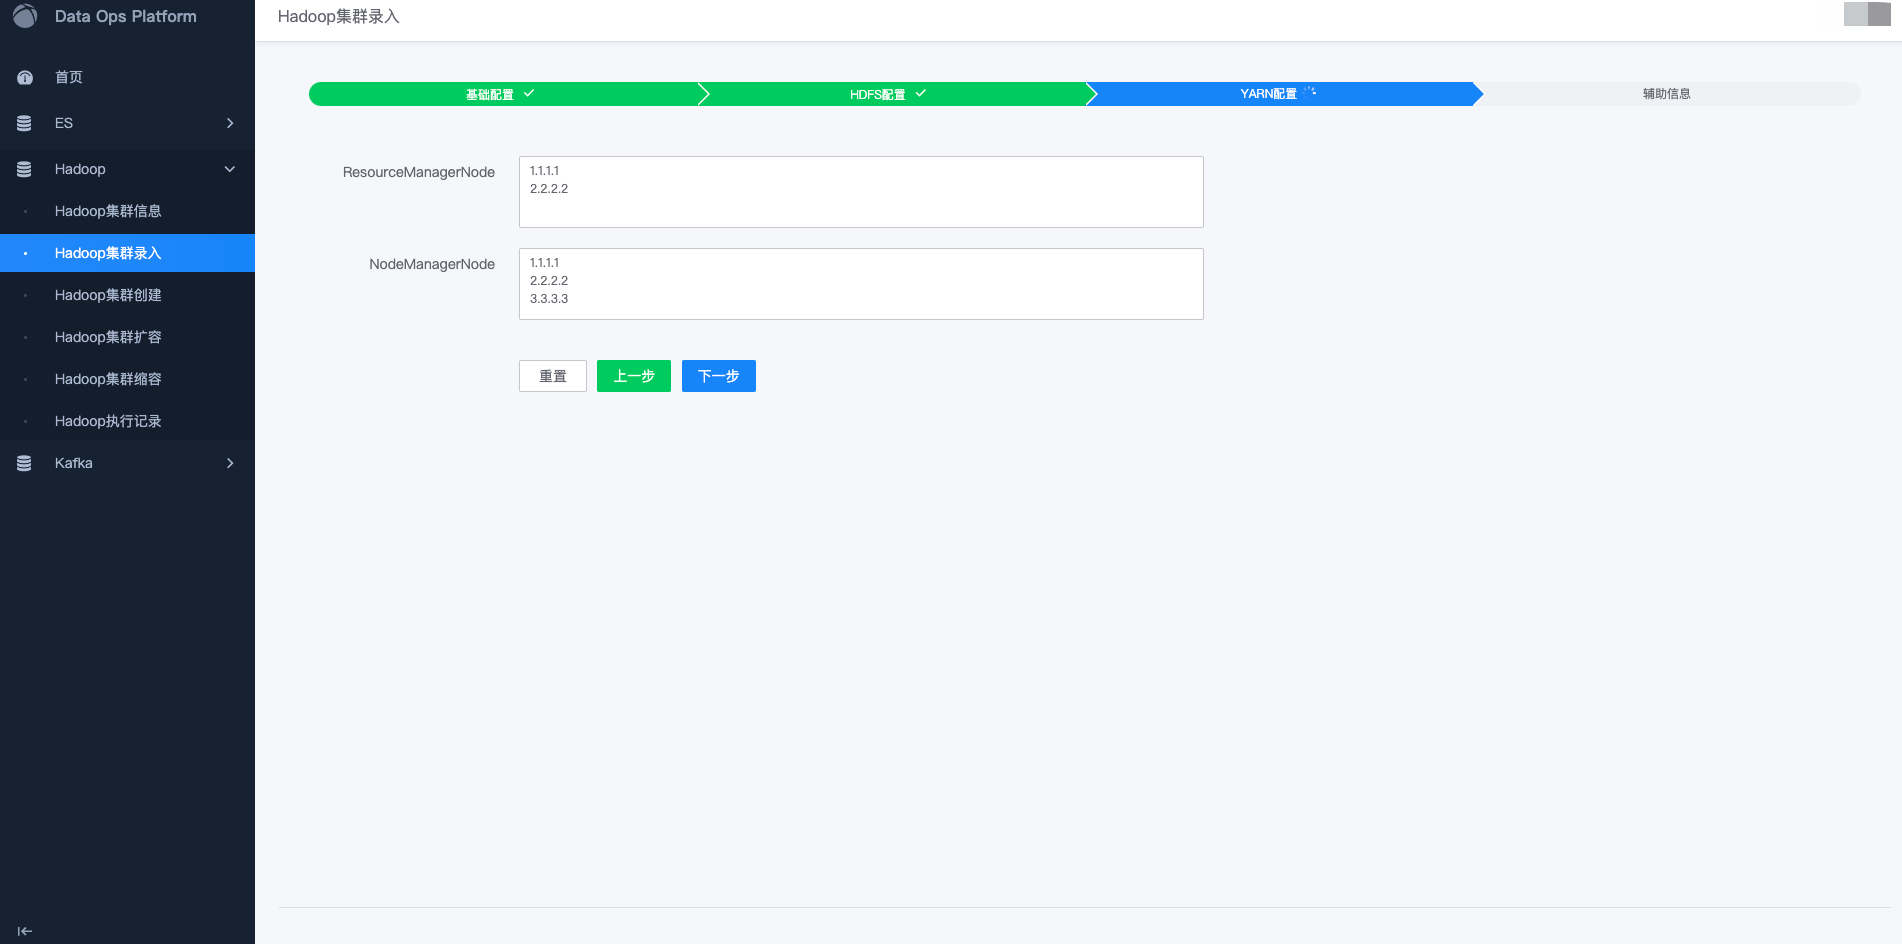The height and width of the screenshot is (944, 1902).
Task: Open Hadoop集群缩容 in the sidebar
Action: 127,379
